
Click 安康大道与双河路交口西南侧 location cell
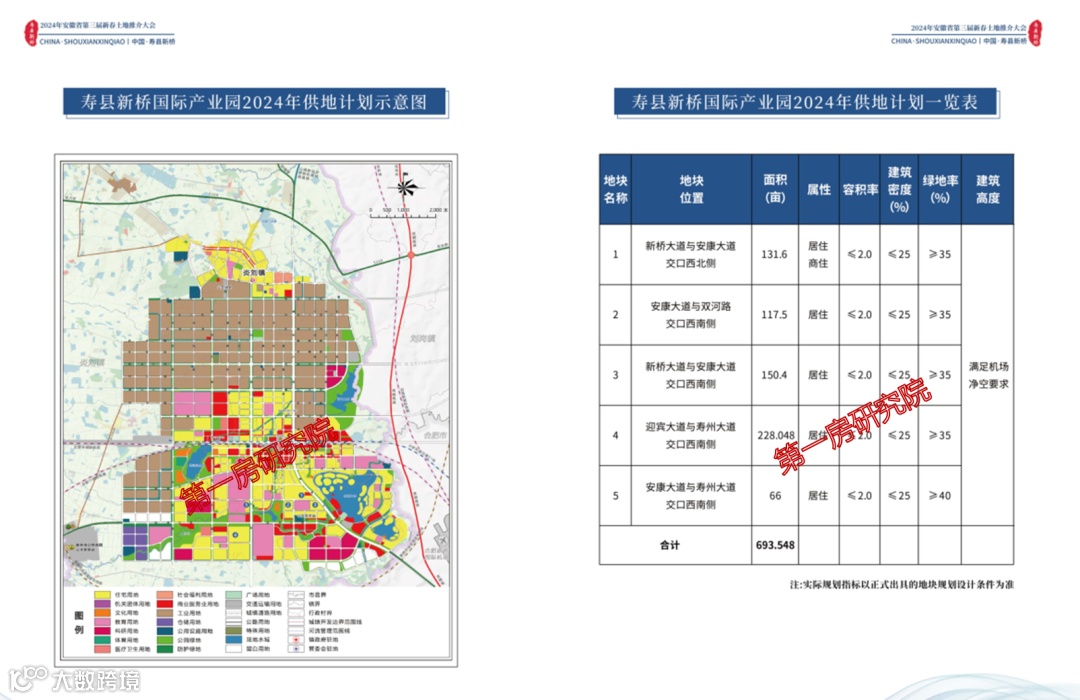click(x=690, y=315)
